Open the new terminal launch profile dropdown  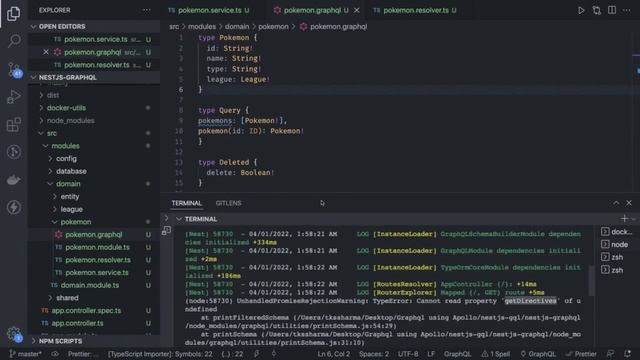[x=633, y=219]
